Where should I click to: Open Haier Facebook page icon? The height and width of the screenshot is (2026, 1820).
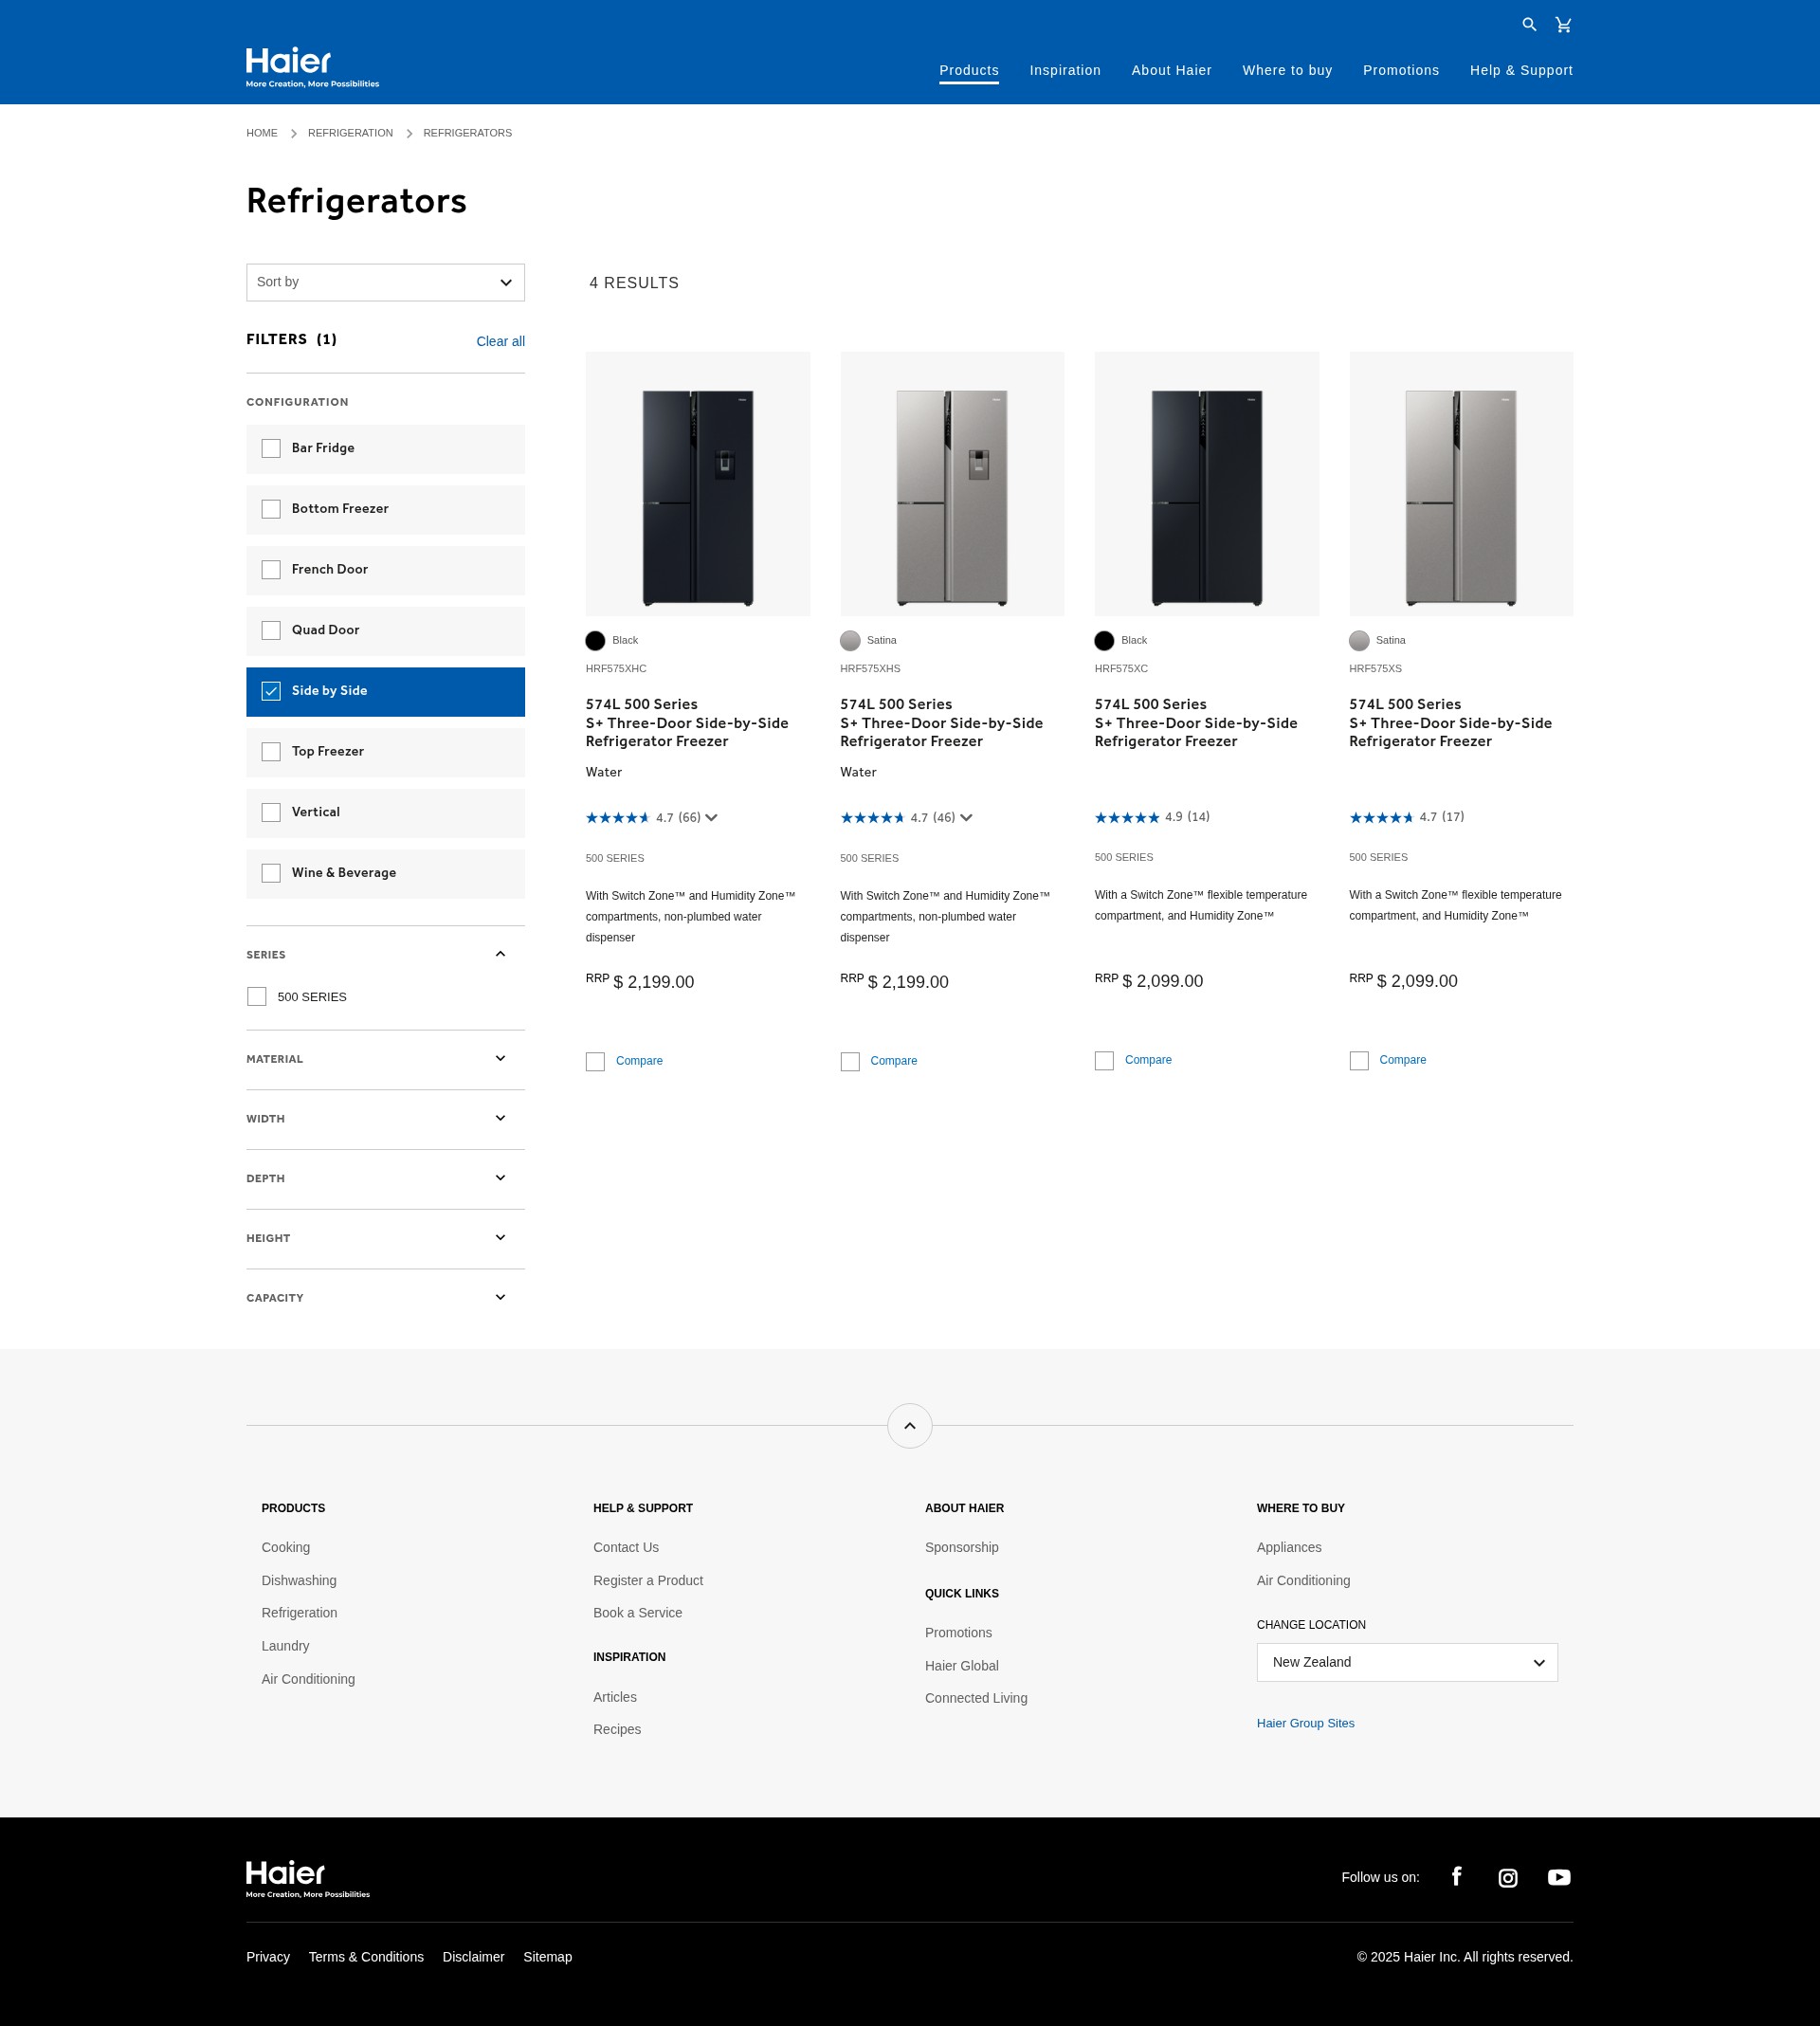tap(1456, 1876)
